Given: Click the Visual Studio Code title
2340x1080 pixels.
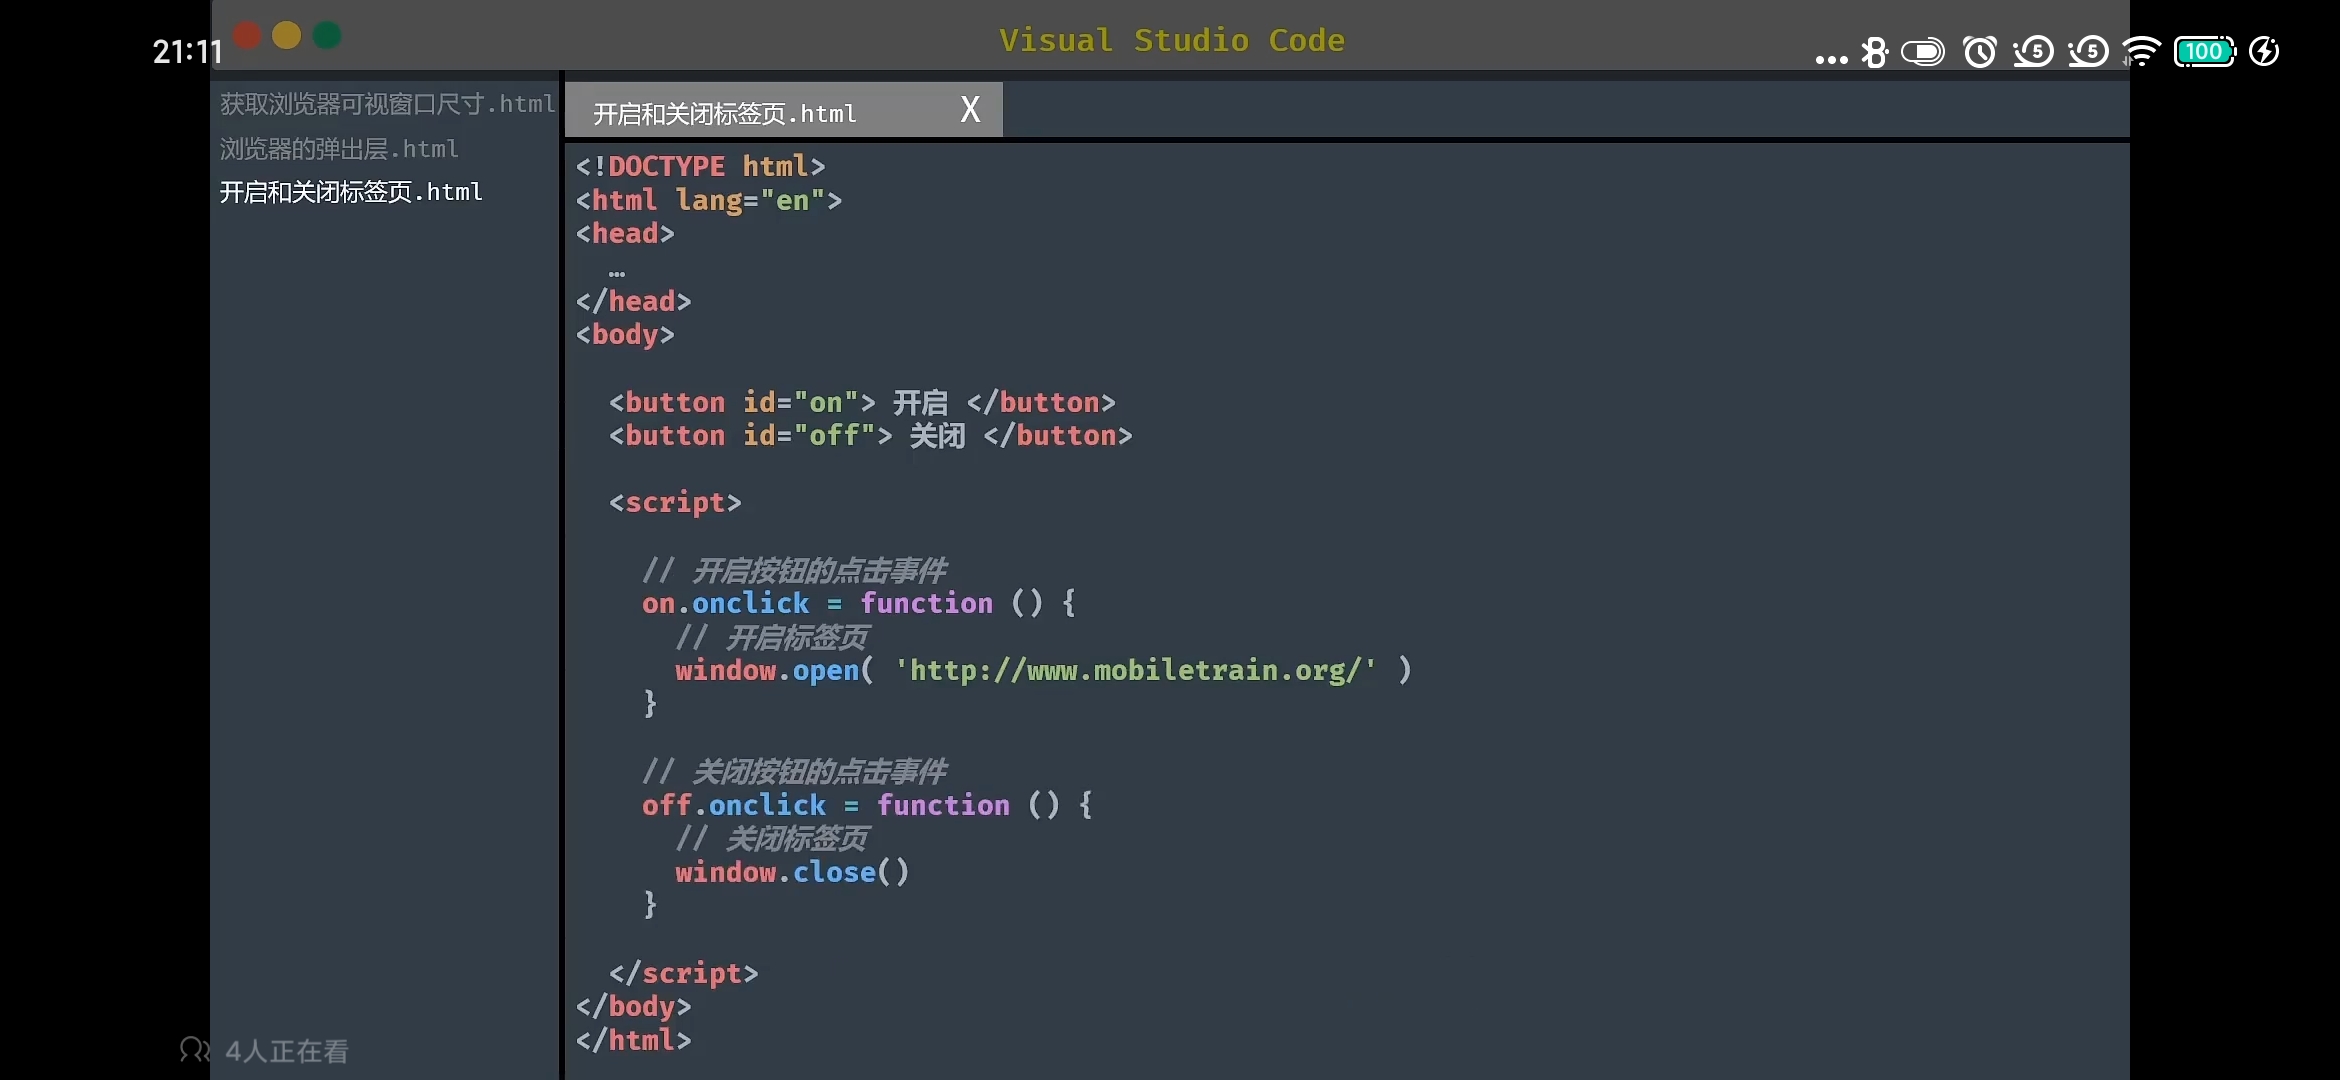Looking at the screenshot, I should click(1171, 40).
